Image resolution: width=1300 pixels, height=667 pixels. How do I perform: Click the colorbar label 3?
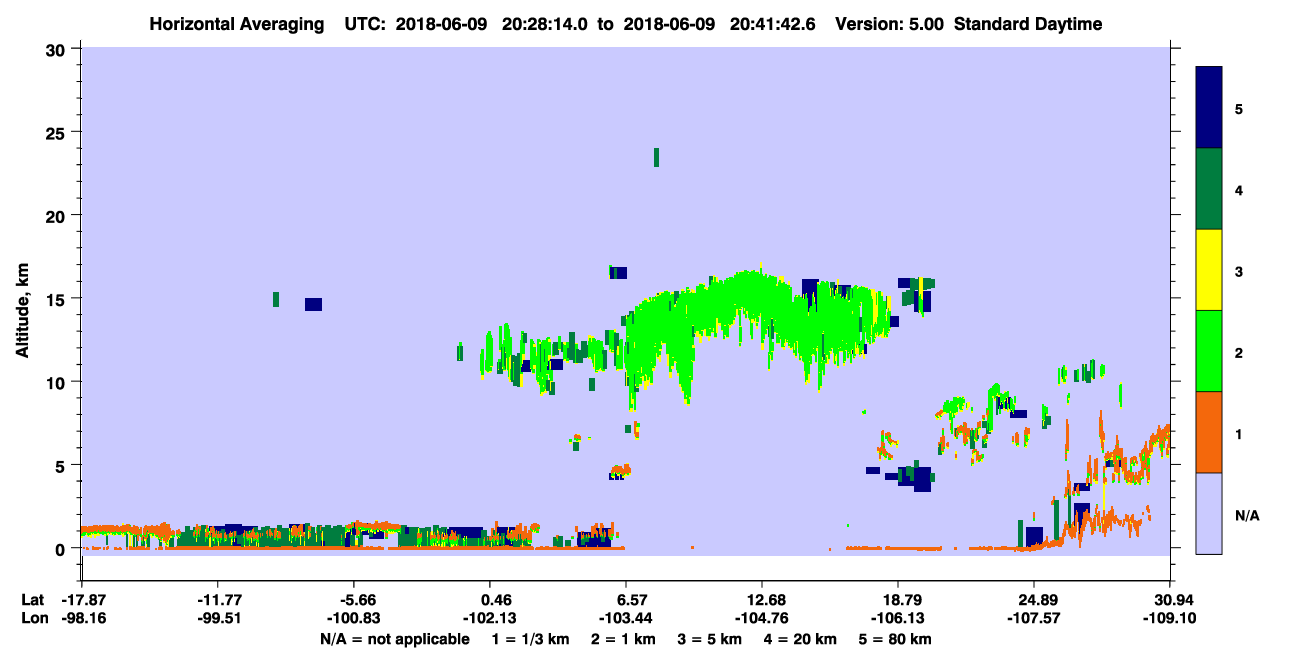pyautogui.click(x=1239, y=270)
